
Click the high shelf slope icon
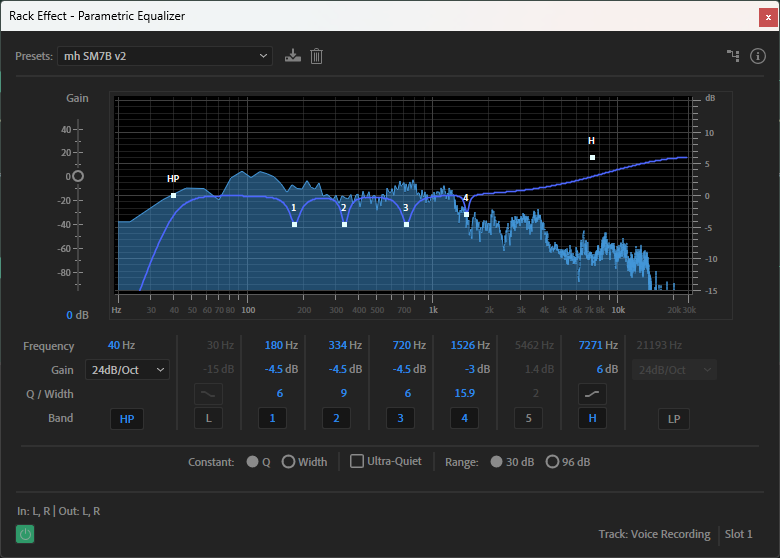[x=592, y=394]
